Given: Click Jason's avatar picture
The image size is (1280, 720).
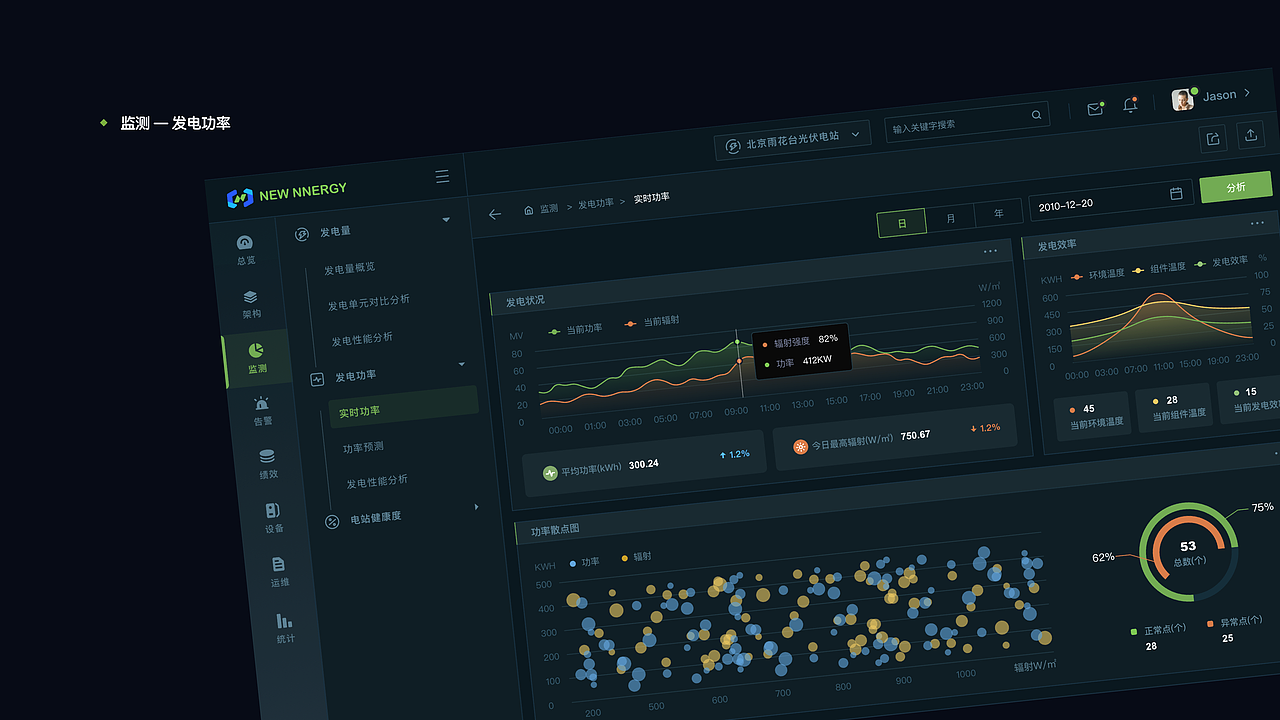Looking at the screenshot, I should pos(1183,99).
